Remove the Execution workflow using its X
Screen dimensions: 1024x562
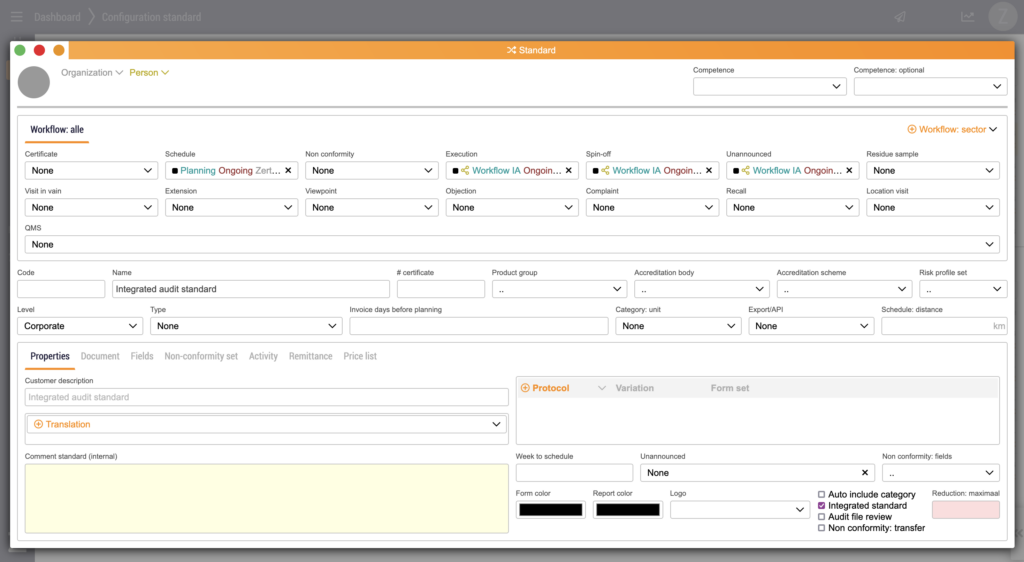(x=568, y=171)
